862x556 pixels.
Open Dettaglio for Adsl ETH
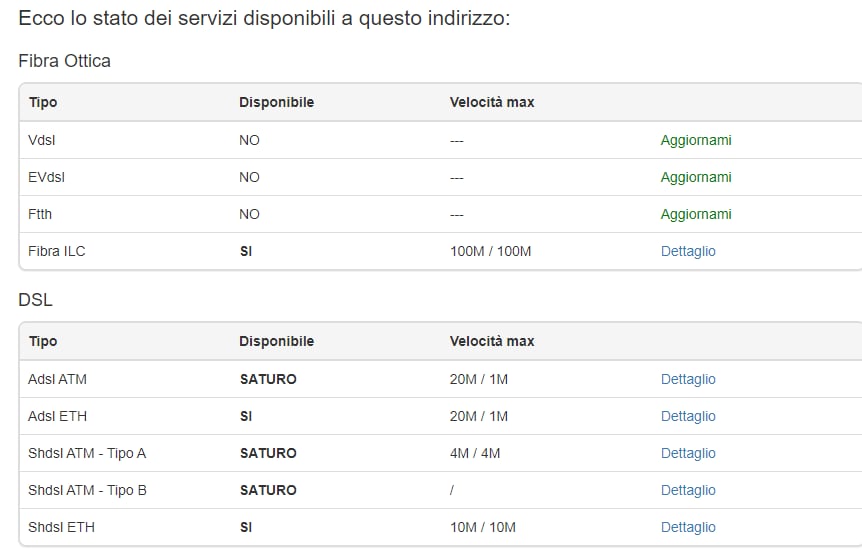(688, 416)
